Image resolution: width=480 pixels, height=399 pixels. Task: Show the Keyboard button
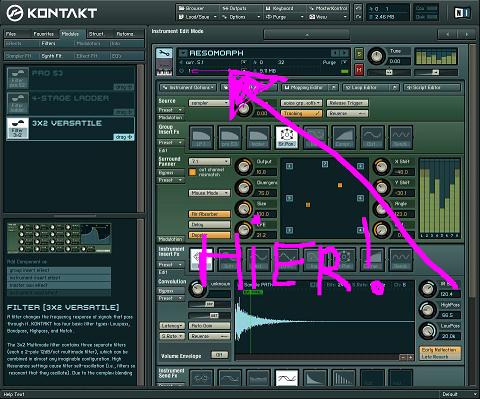pos(284,8)
